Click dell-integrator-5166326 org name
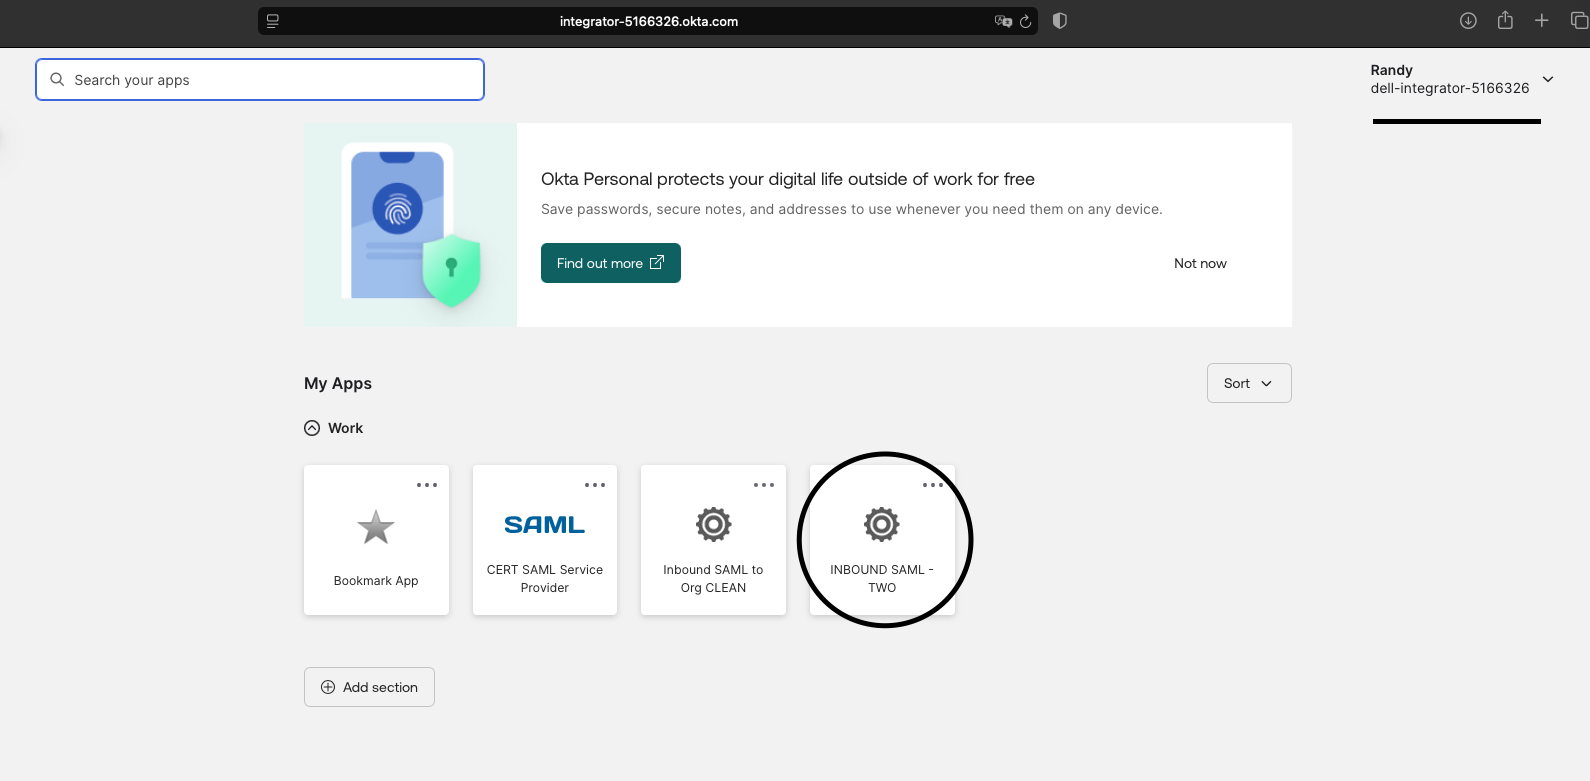Image resolution: width=1590 pixels, height=781 pixels. pyautogui.click(x=1450, y=88)
